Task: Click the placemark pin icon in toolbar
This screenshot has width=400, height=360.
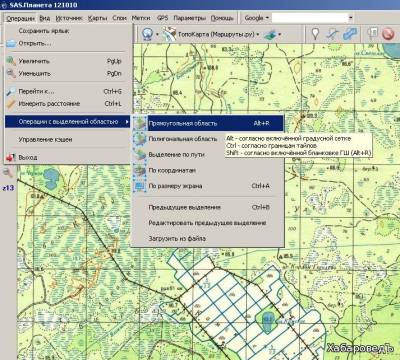Action: tap(315, 34)
